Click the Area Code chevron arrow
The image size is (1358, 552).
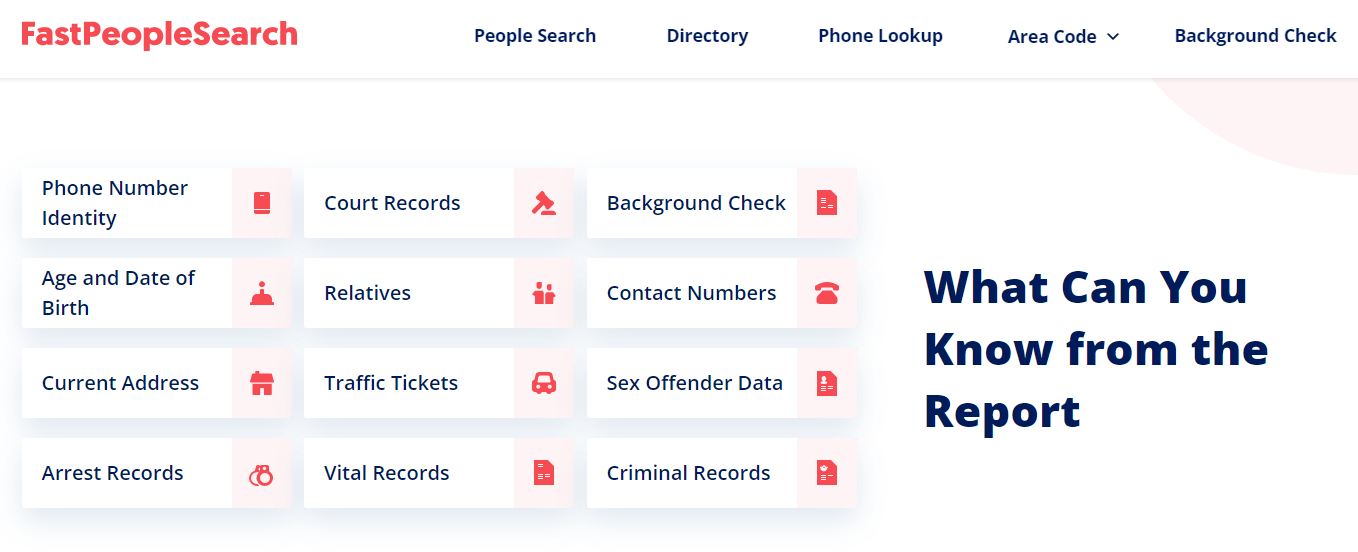click(x=1113, y=37)
